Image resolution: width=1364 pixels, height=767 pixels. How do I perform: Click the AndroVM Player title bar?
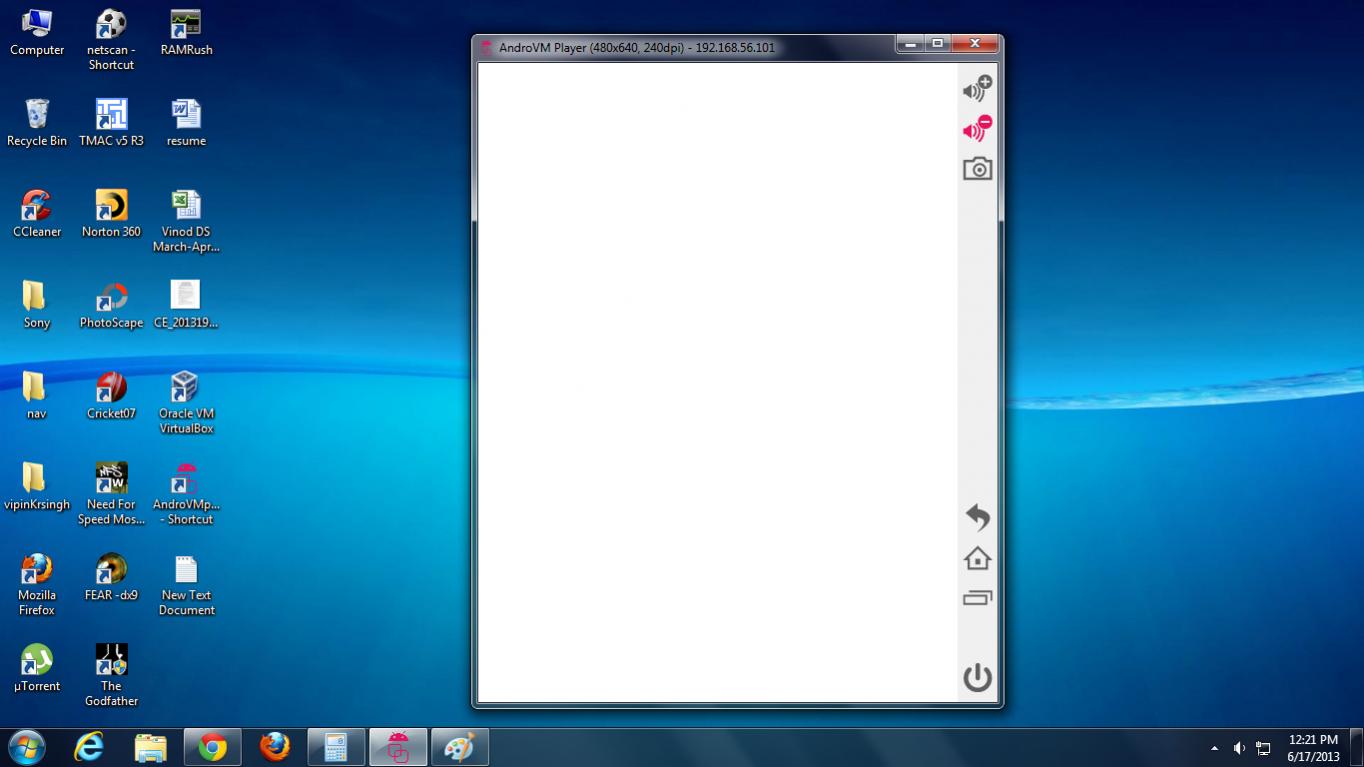coord(680,47)
